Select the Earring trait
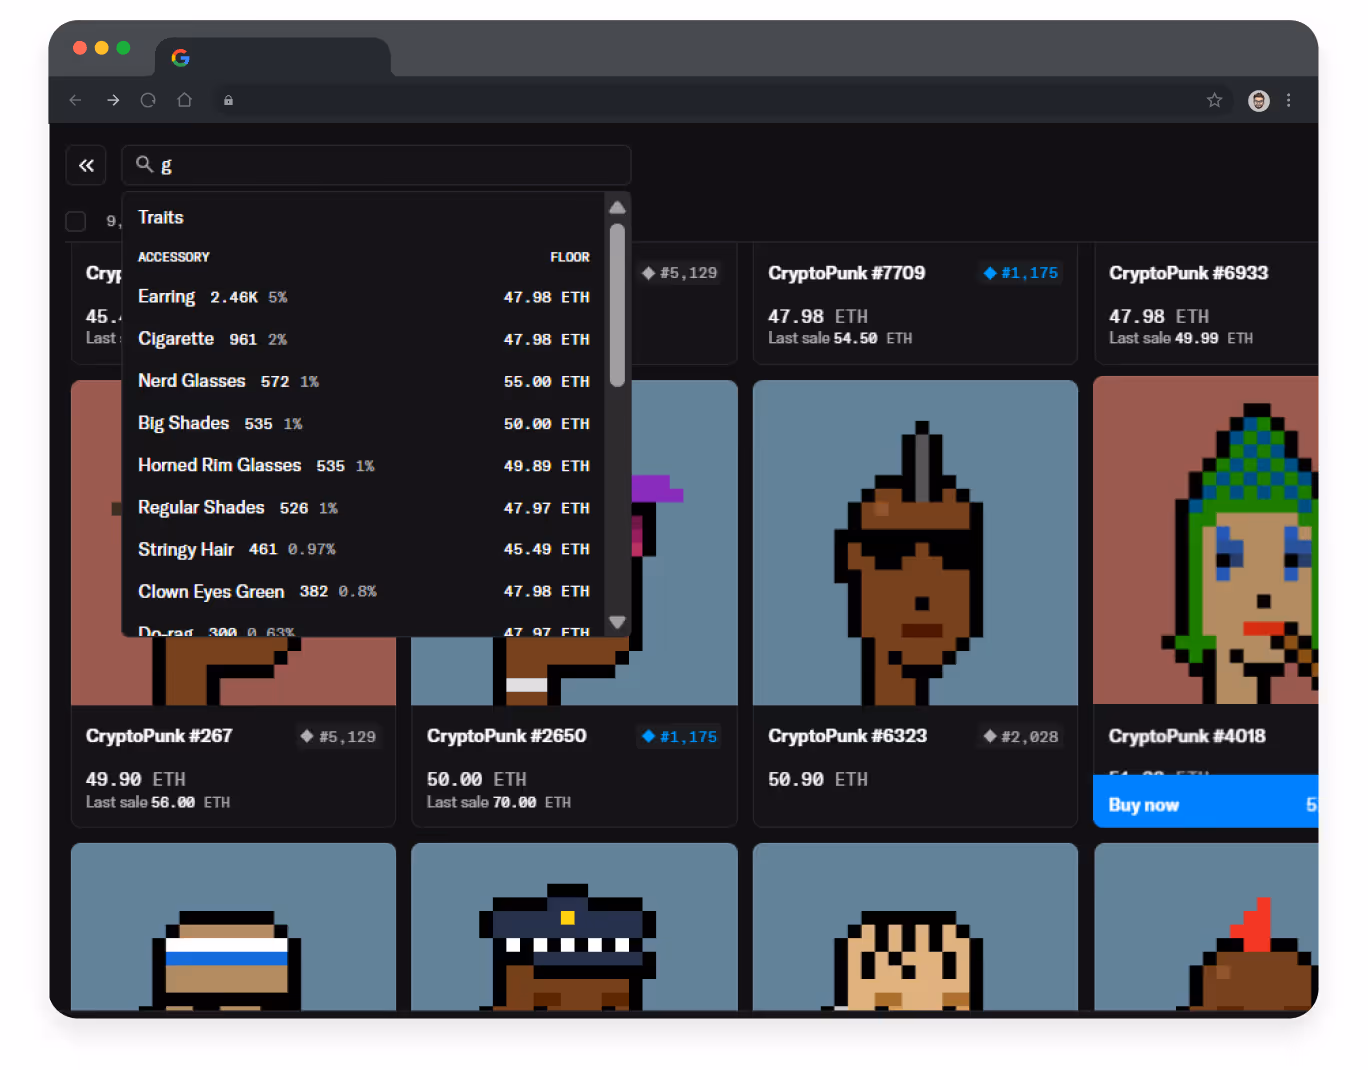 (364, 297)
